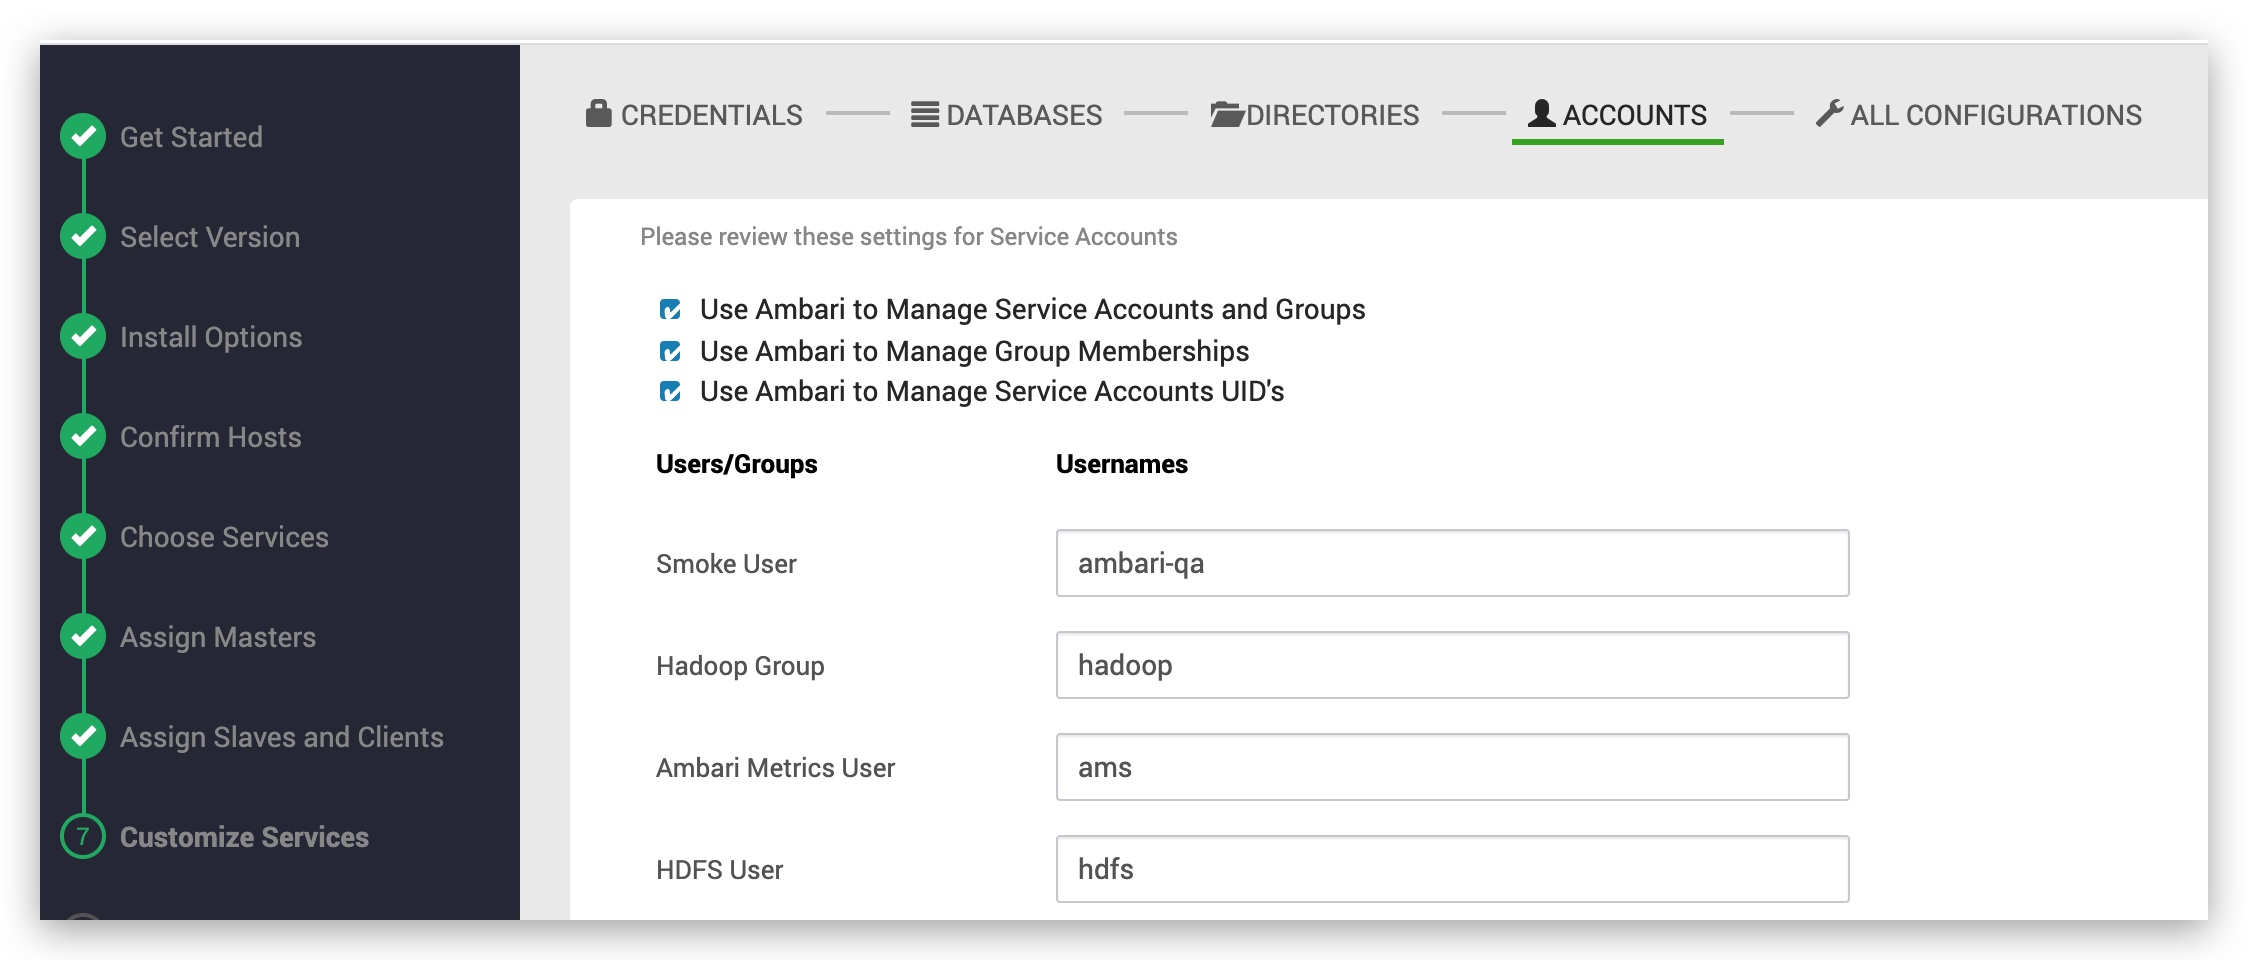Click the Ambari Metrics User label

tap(775, 768)
